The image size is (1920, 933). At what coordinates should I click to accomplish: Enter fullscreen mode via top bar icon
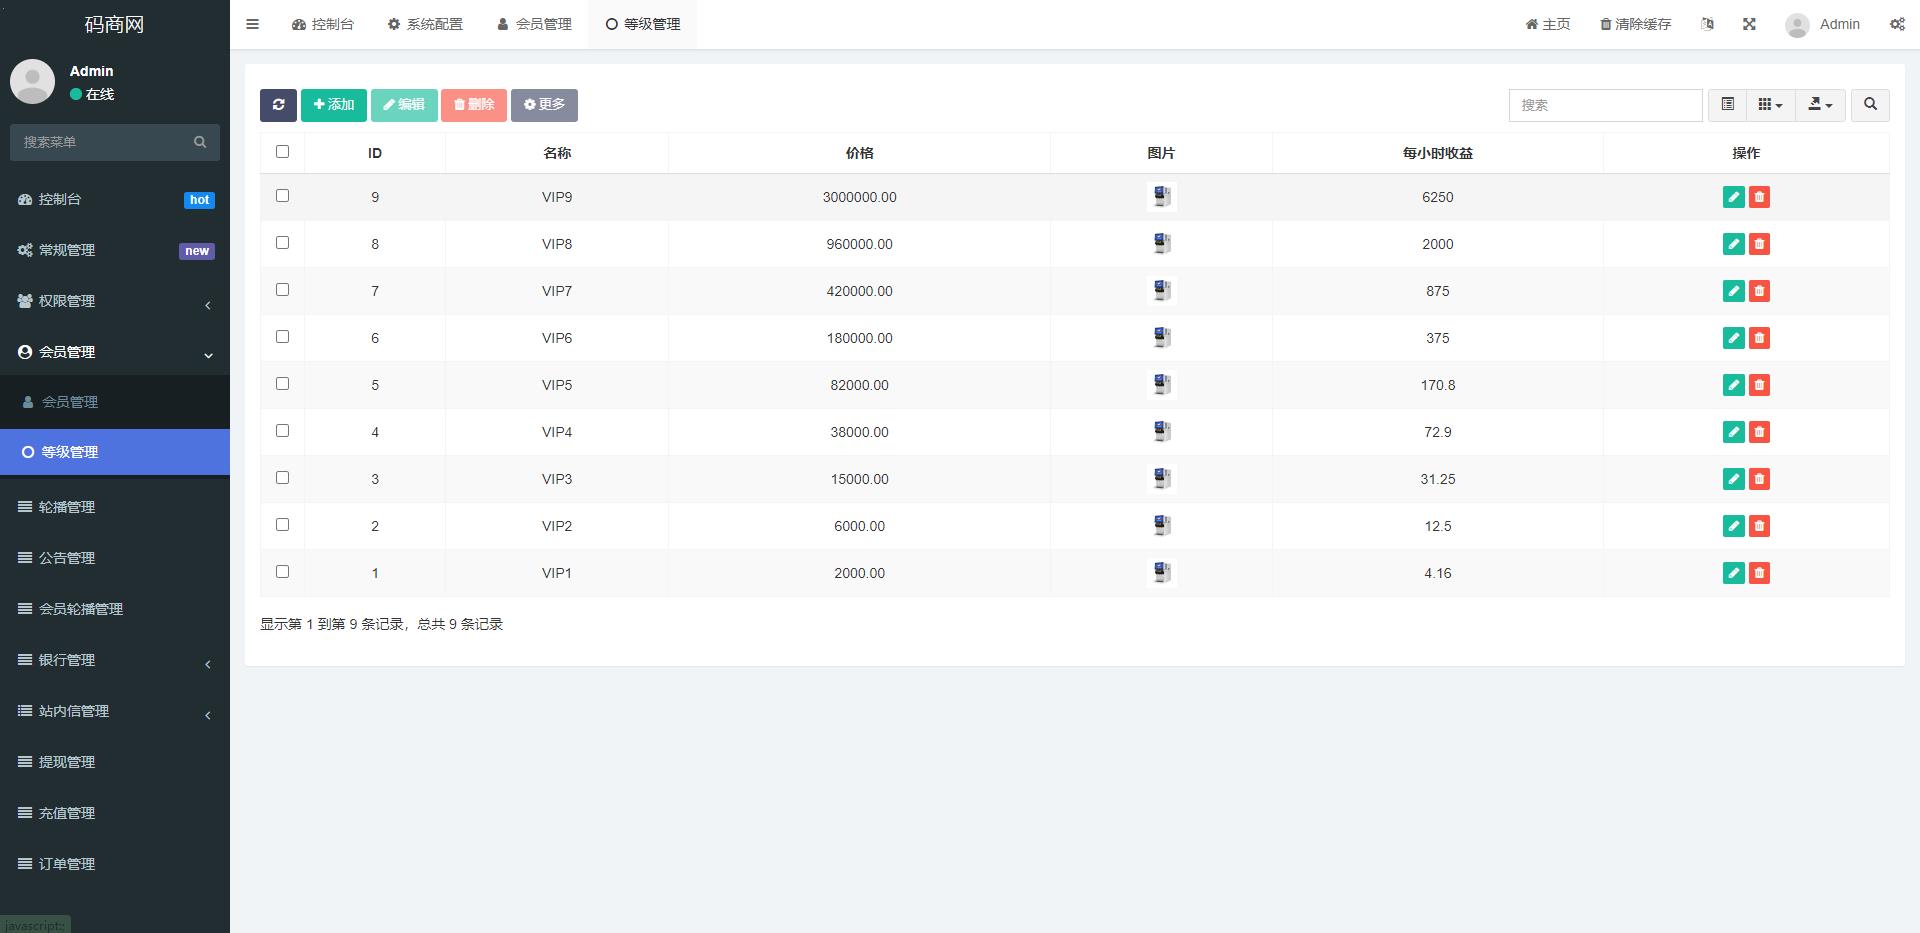coord(1749,24)
